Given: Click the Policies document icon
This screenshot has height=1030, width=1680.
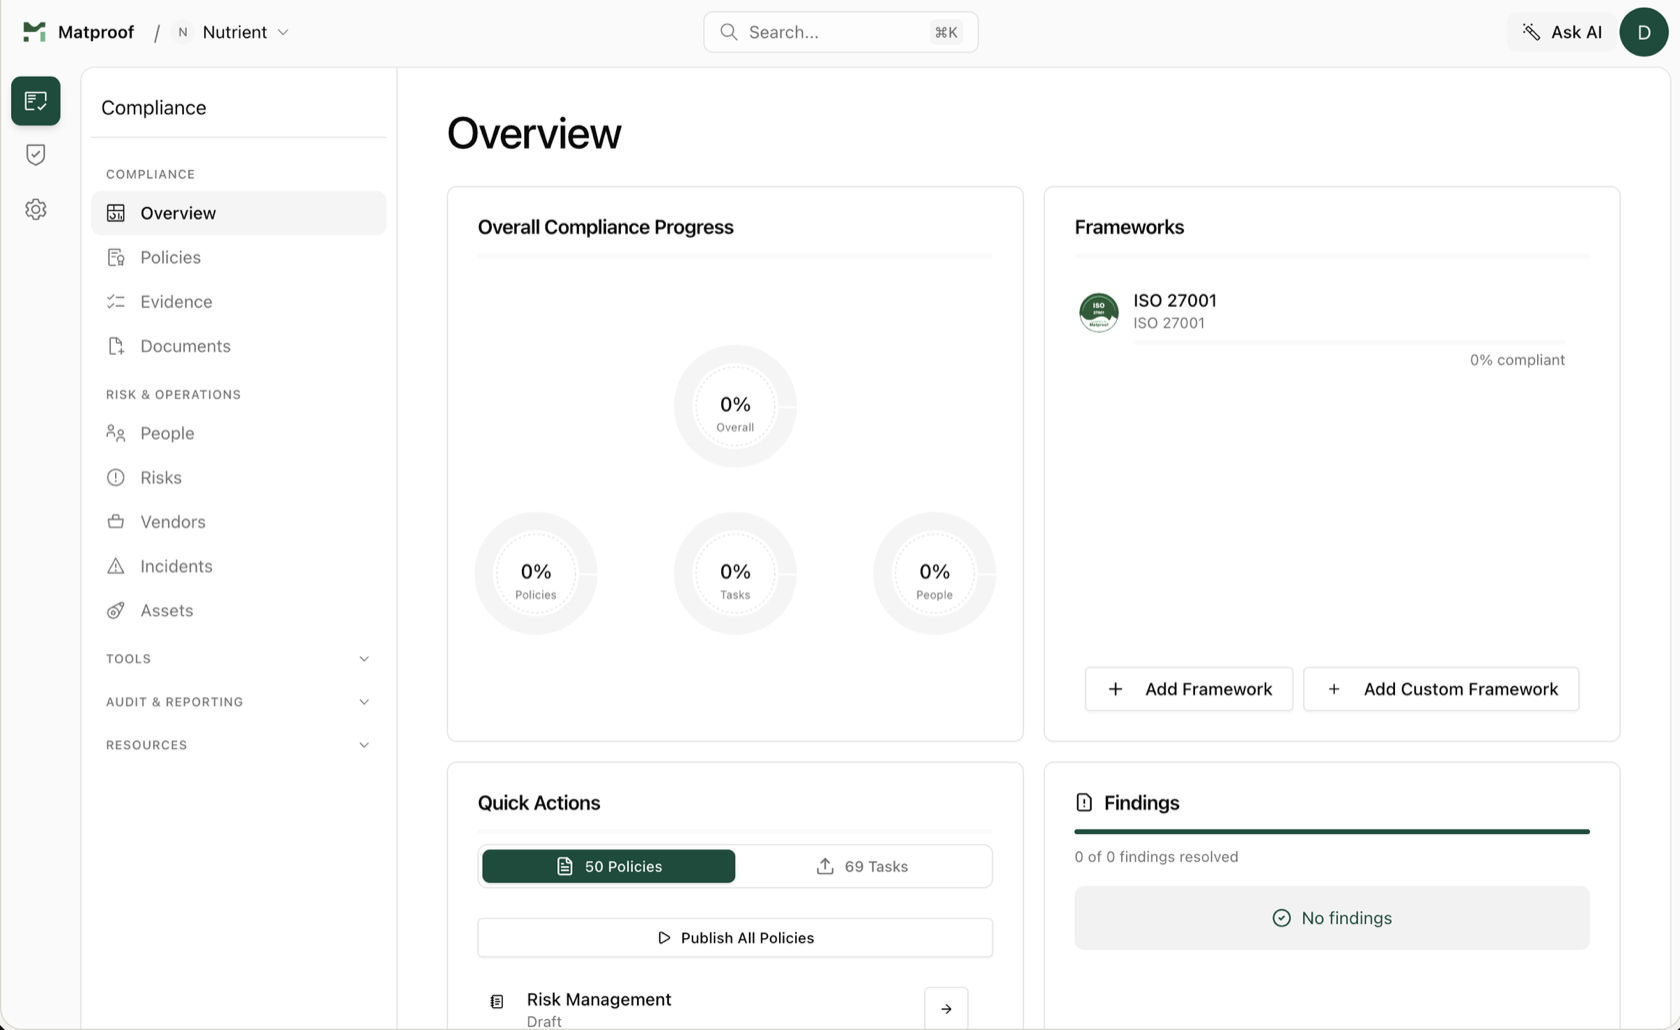Looking at the screenshot, I should click(x=116, y=257).
